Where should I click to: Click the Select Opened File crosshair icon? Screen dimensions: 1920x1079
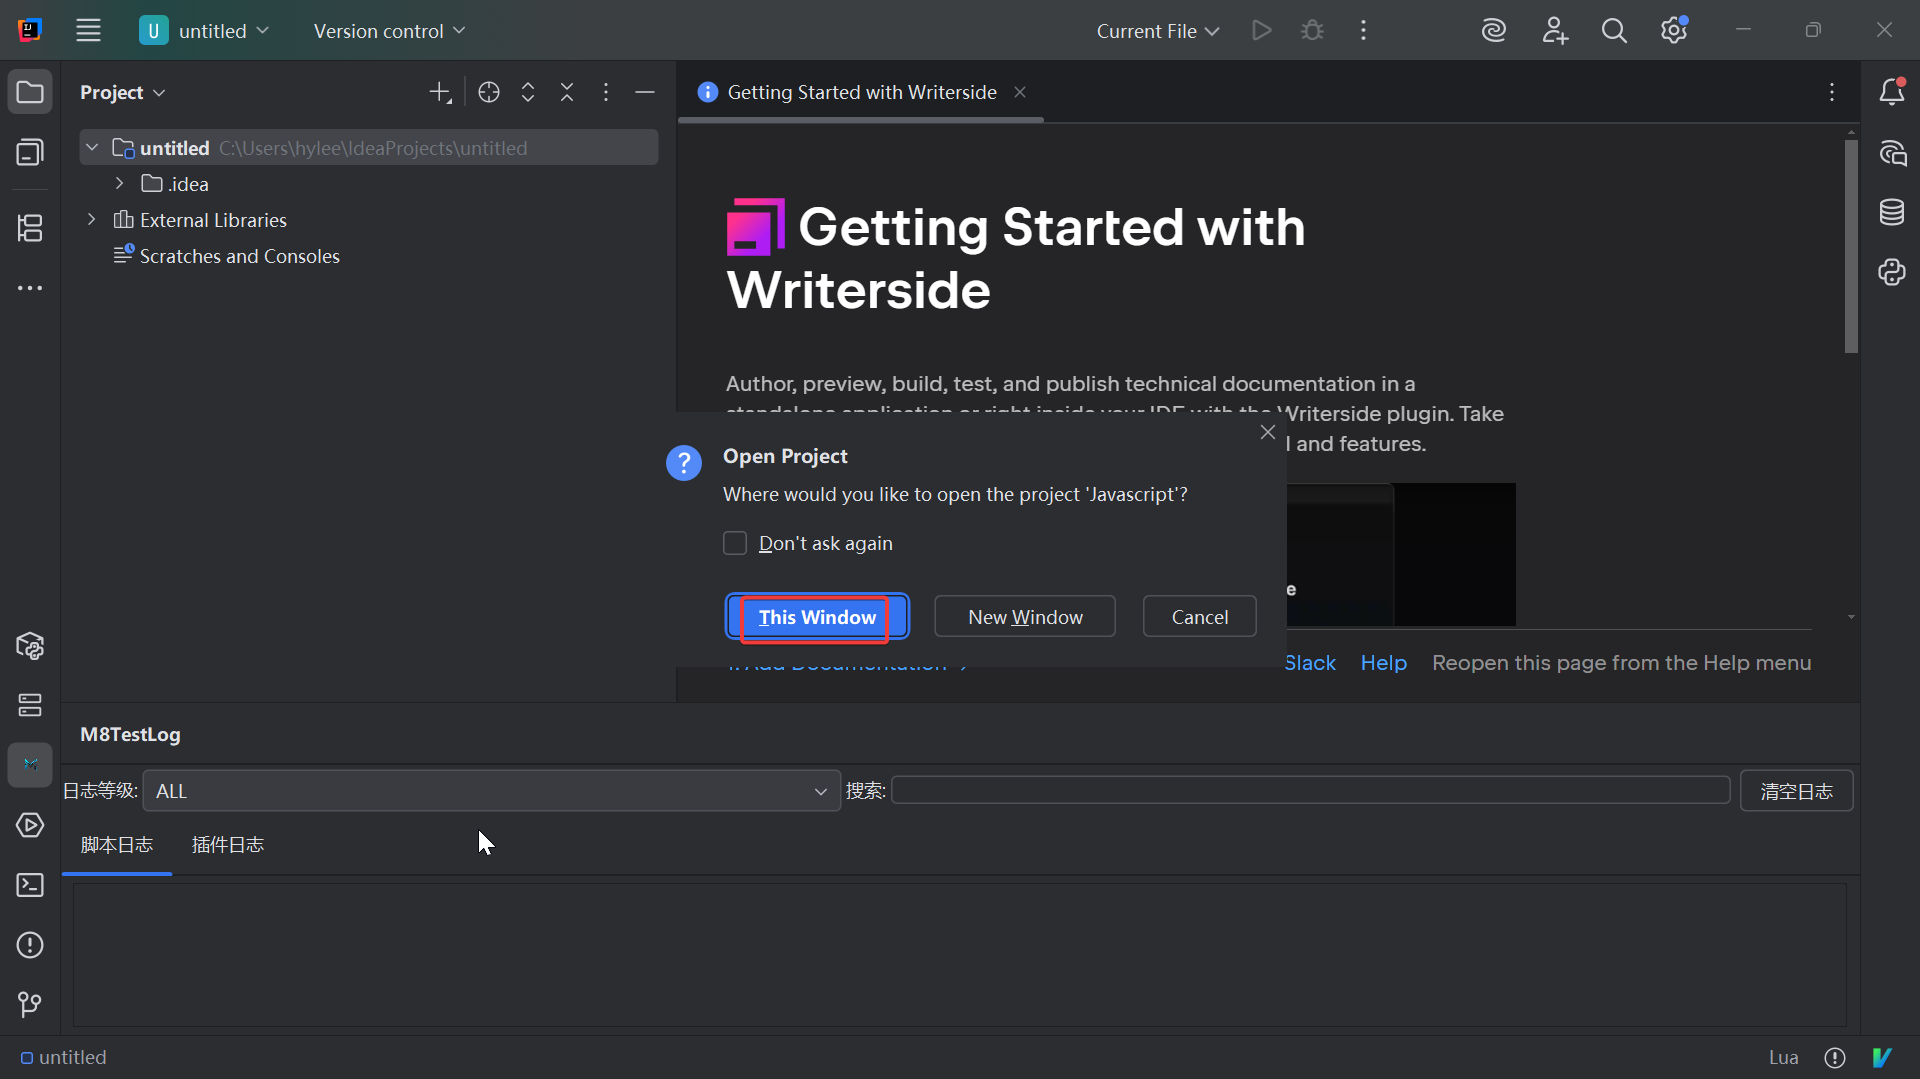click(x=489, y=92)
